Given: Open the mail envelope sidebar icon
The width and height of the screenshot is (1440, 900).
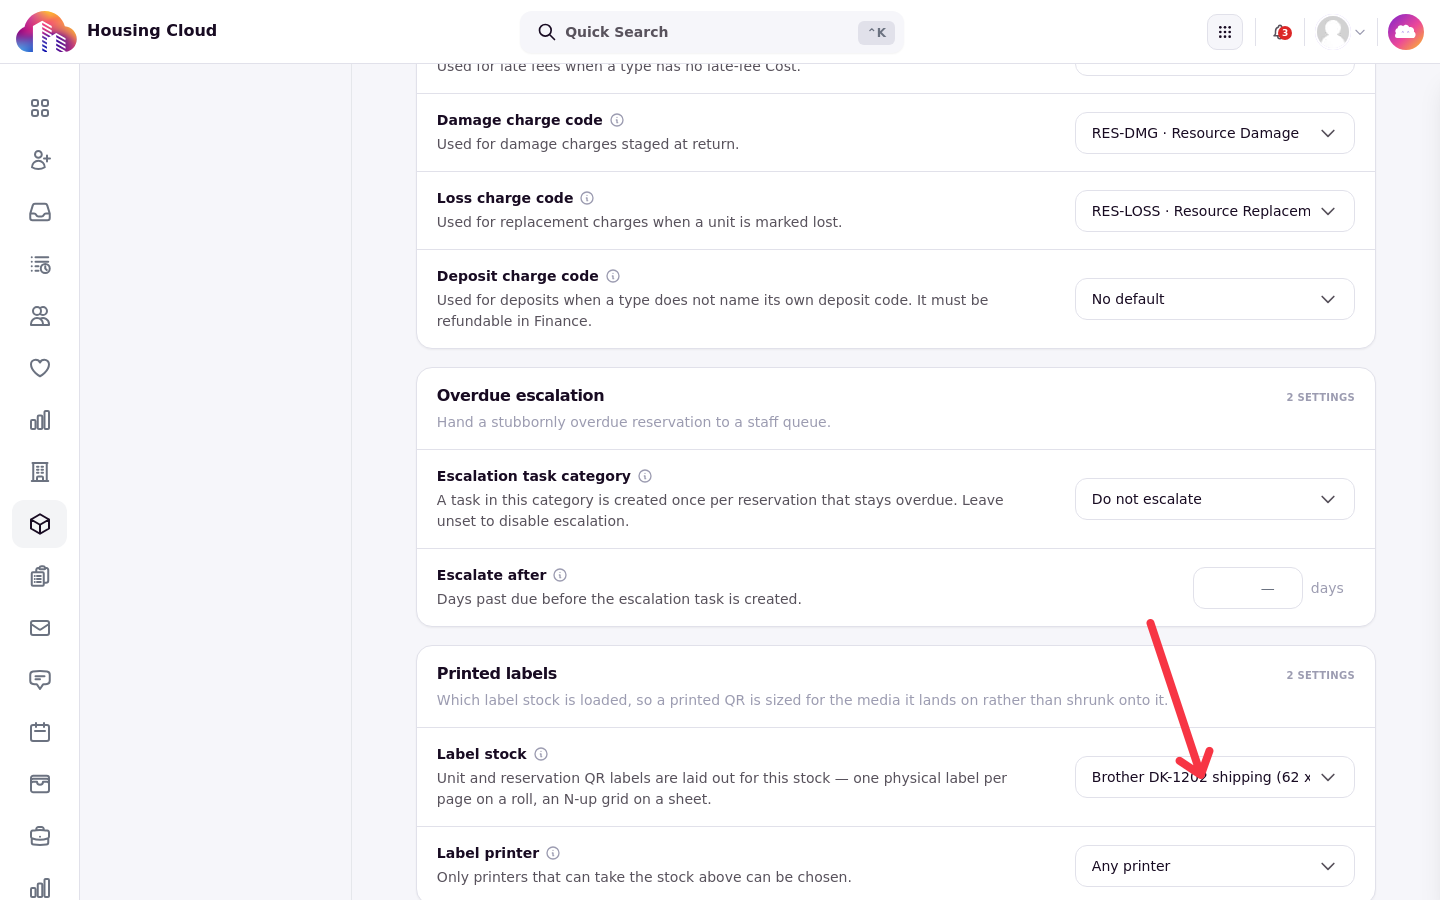Looking at the screenshot, I should click(x=40, y=628).
